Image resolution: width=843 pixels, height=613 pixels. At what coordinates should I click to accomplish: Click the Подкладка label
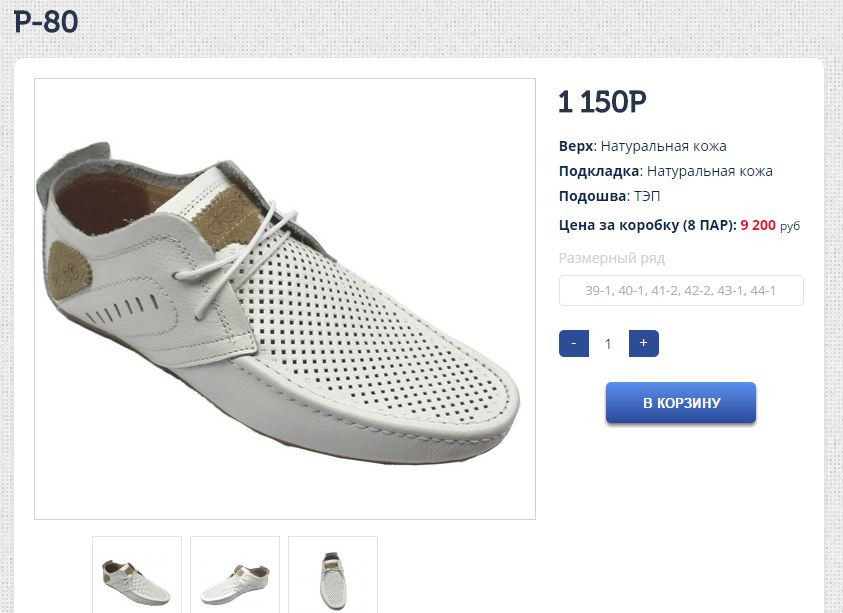coord(599,171)
